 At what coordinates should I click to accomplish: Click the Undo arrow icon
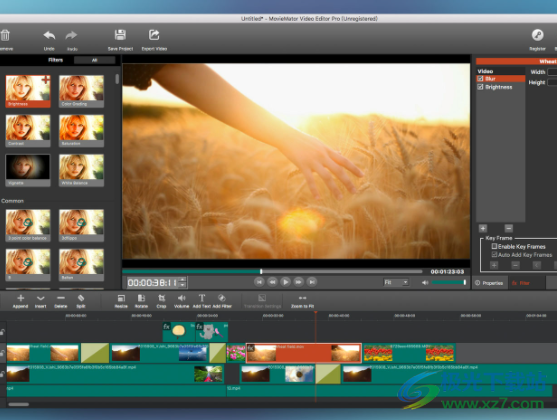tap(49, 35)
